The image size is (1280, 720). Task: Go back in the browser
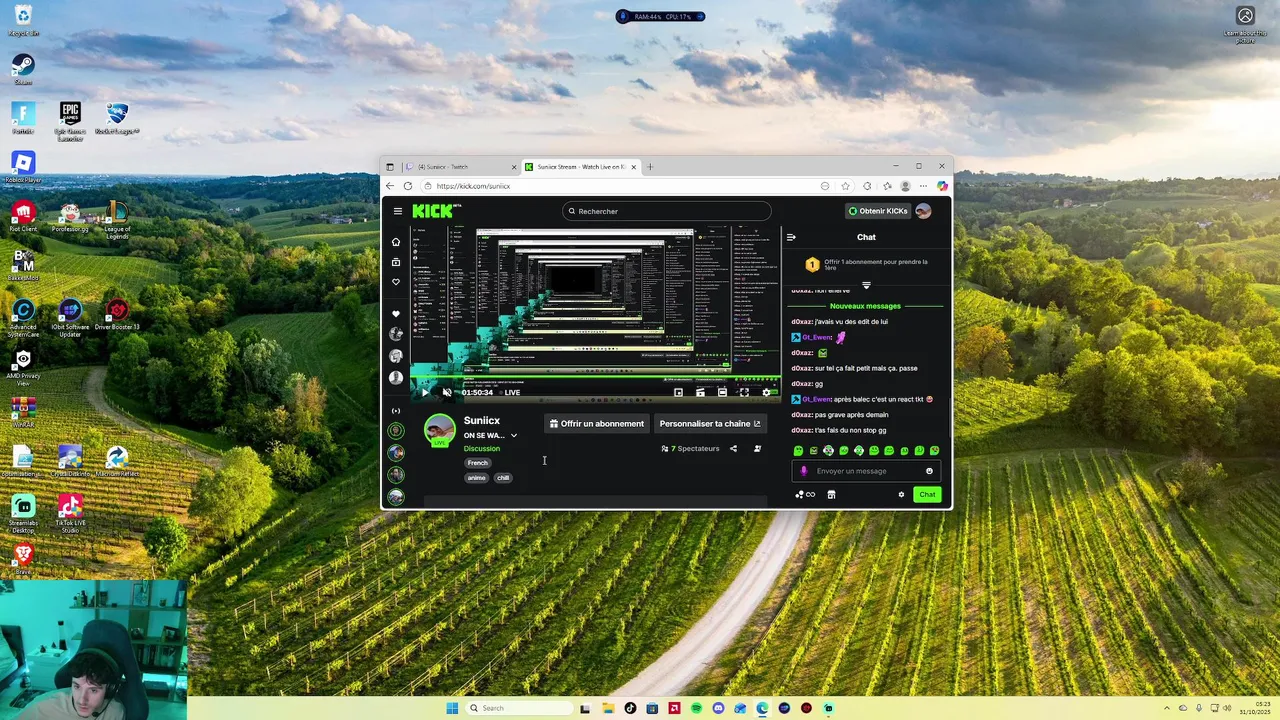pos(390,186)
